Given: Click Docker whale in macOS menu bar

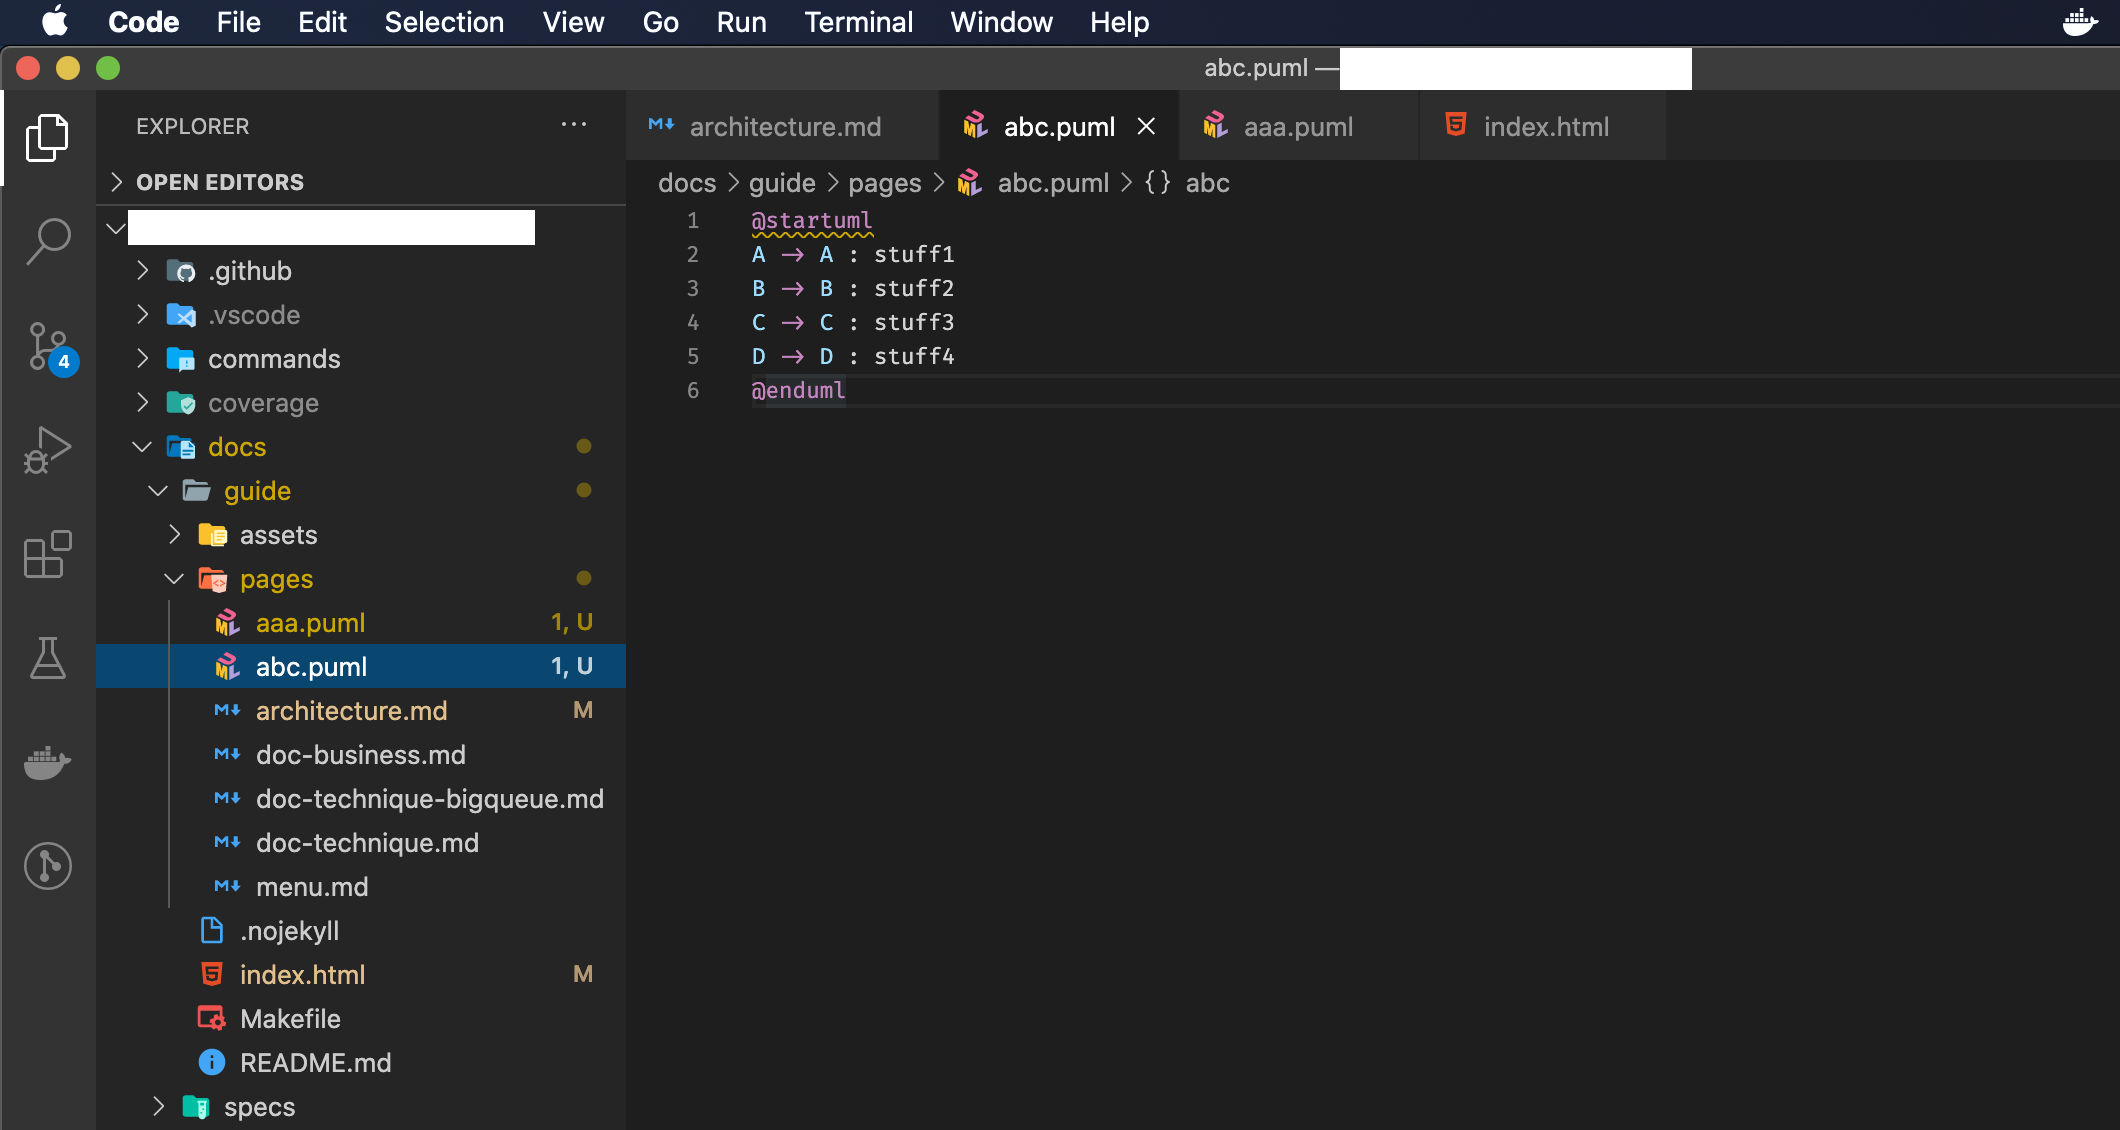Looking at the screenshot, I should [x=2080, y=22].
